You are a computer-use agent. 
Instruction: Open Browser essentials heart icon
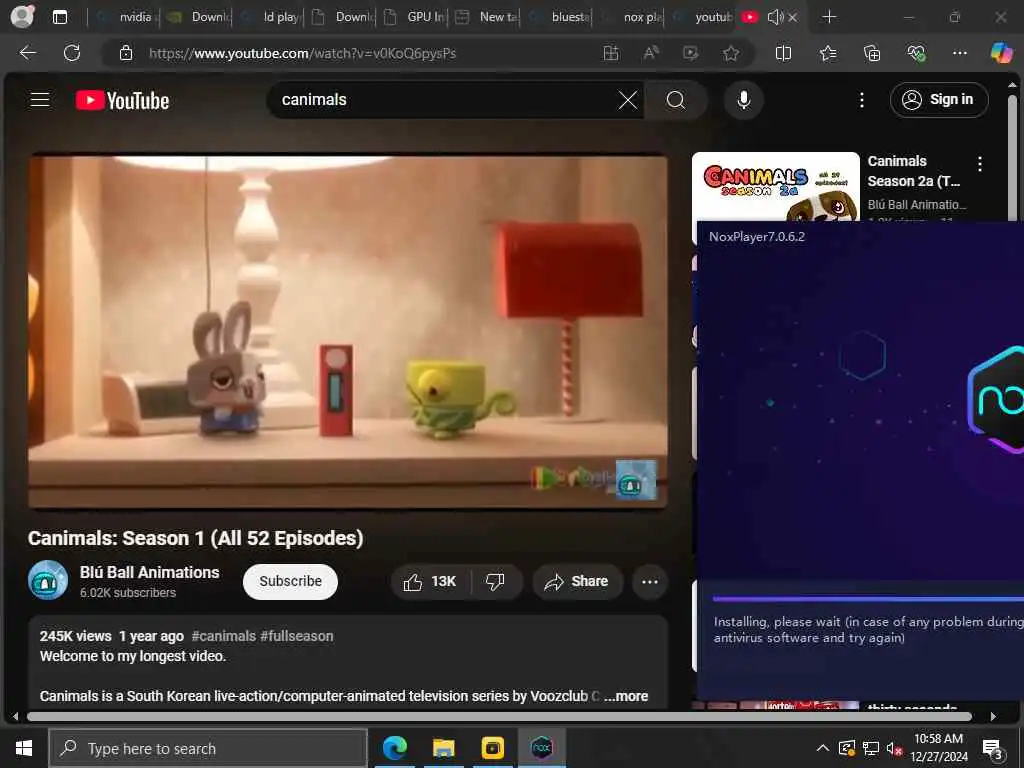point(916,53)
